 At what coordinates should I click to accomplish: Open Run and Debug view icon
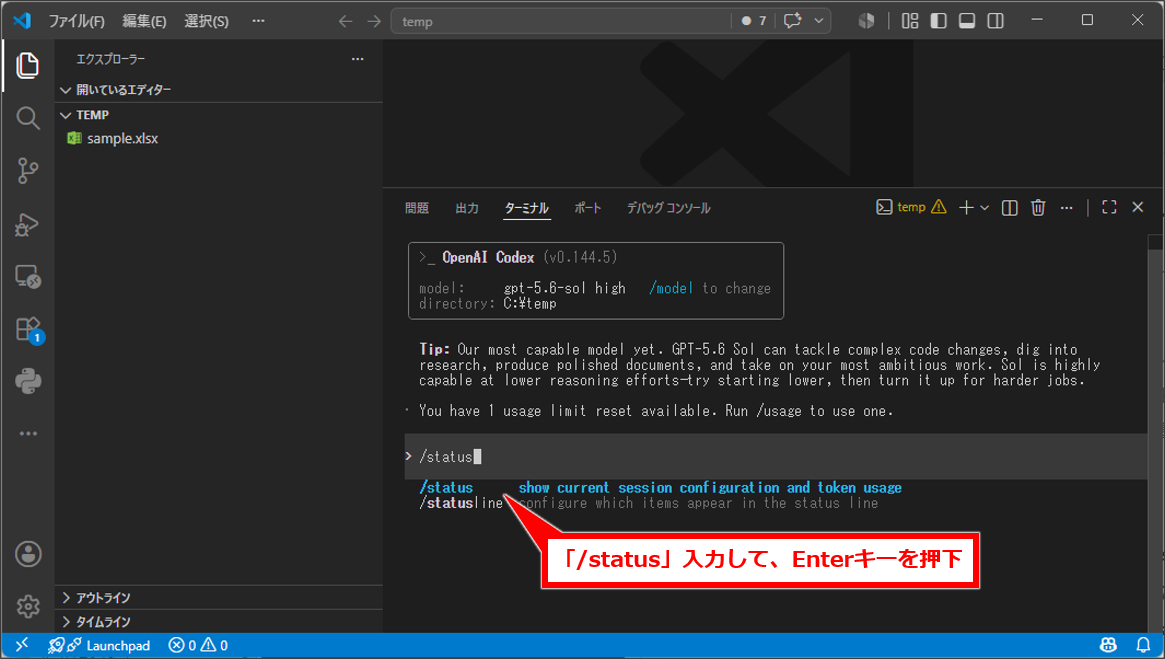coord(27,224)
